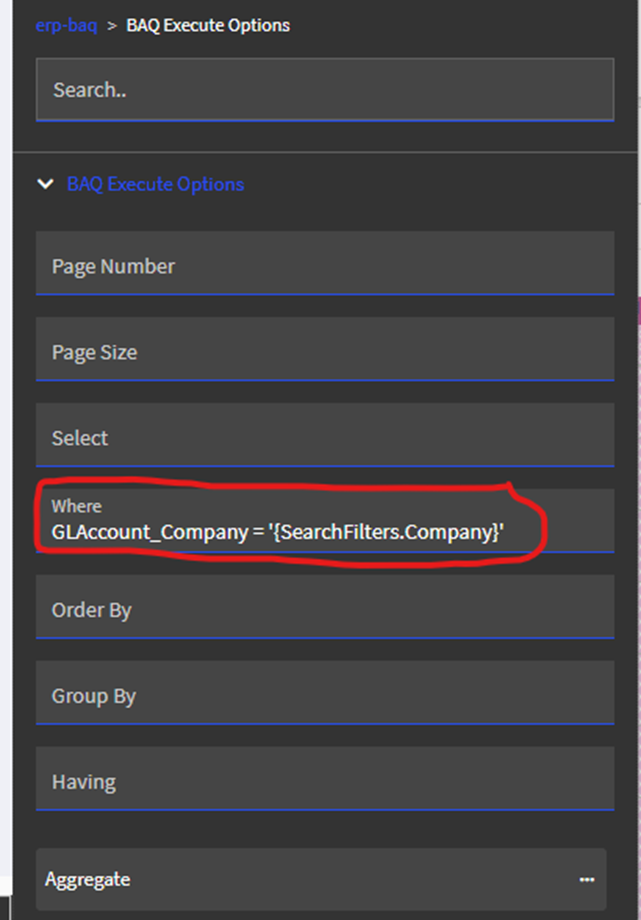Click the Aggregate label text
The height and width of the screenshot is (920, 641).
tap(87, 880)
